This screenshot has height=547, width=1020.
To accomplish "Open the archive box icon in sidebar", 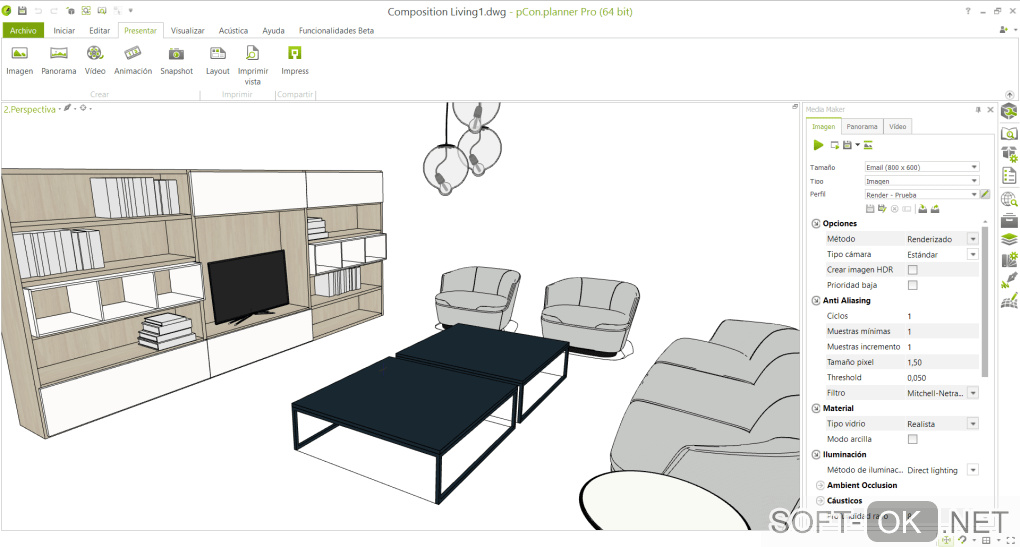I will 1009,220.
